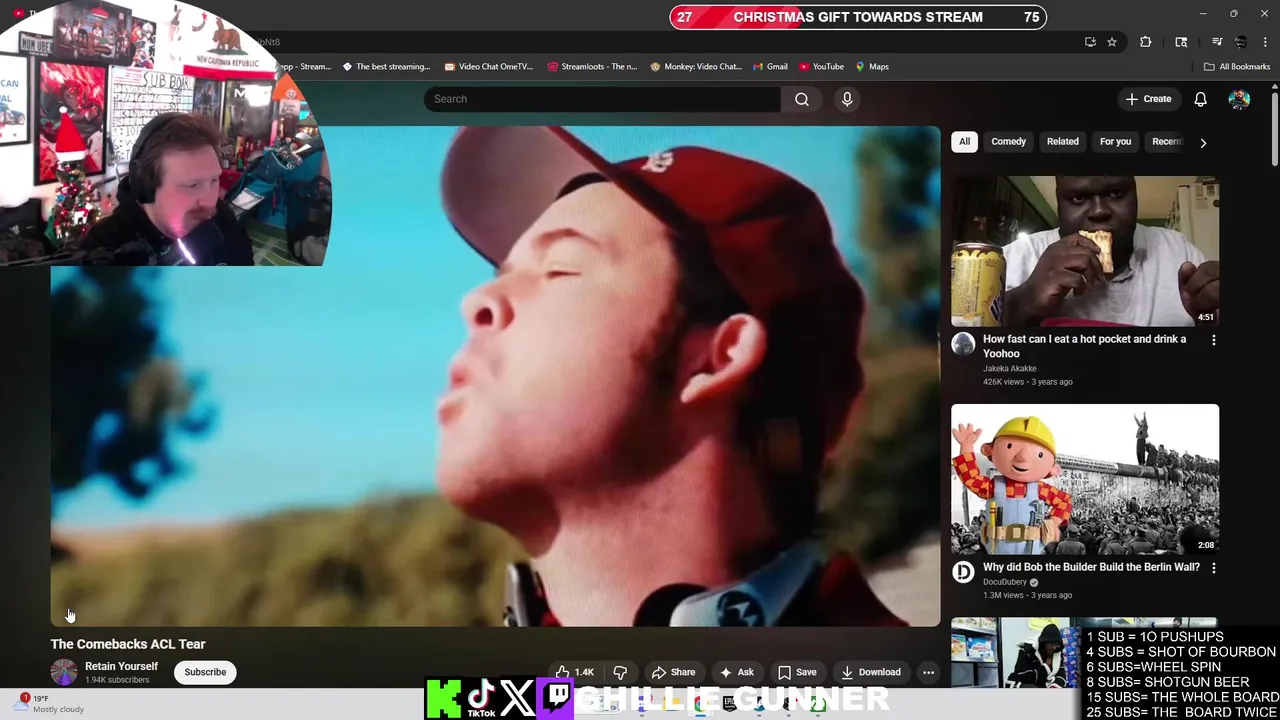Image resolution: width=1280 pixels, height=720 pixels.
Task: Open the Monkey: Video Chat bookmark
Action: 696,67
